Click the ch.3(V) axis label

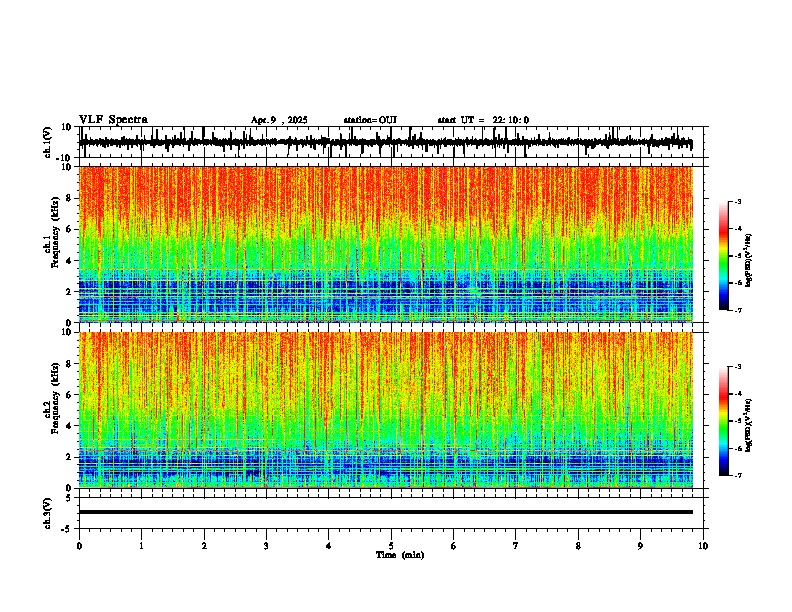click(x=47, y=513)
